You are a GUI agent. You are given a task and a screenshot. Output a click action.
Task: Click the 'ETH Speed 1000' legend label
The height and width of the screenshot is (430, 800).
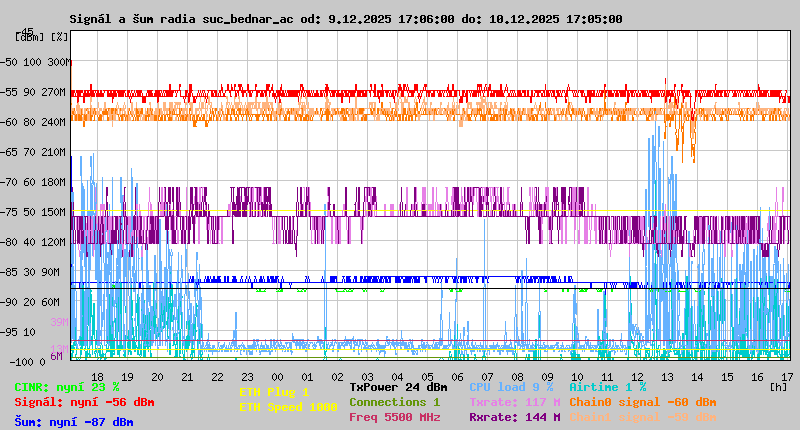pos(288,407)
